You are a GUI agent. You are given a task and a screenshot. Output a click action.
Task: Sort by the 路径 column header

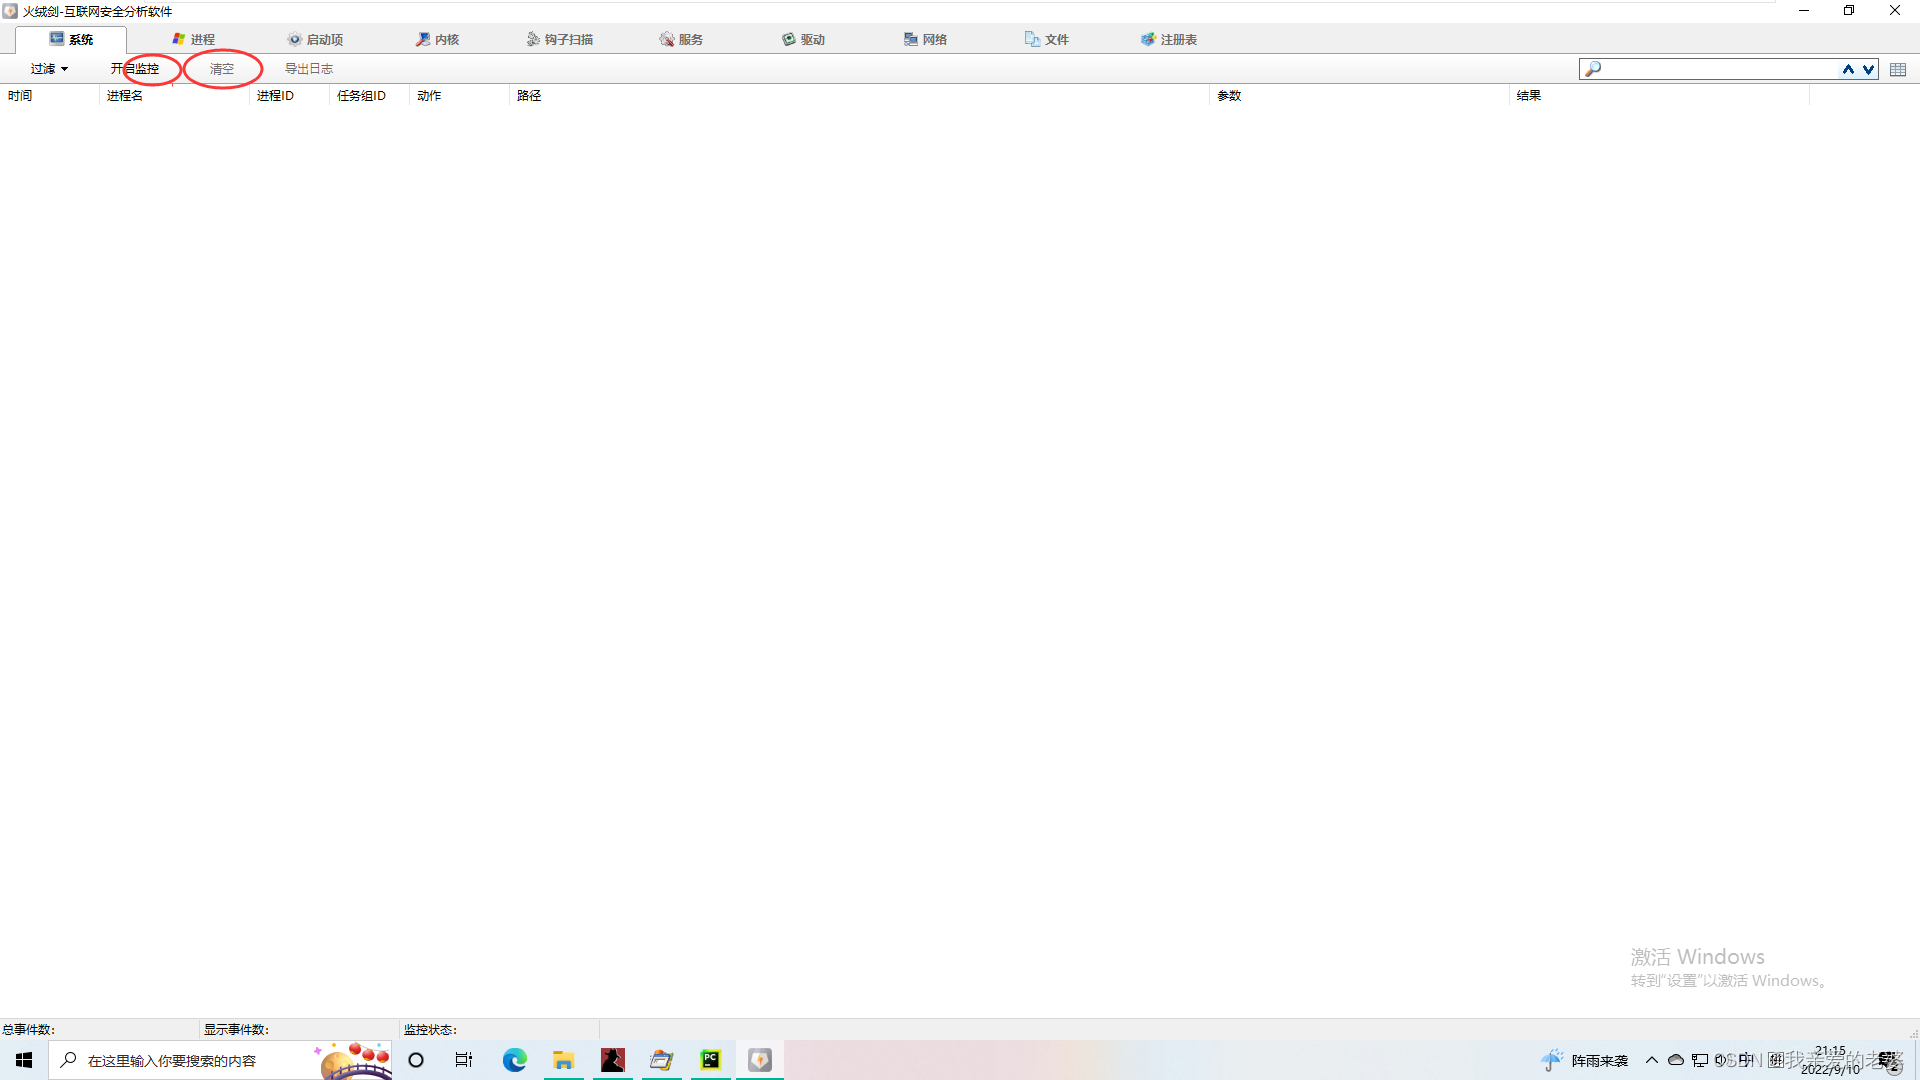click(x=529, y=96)
